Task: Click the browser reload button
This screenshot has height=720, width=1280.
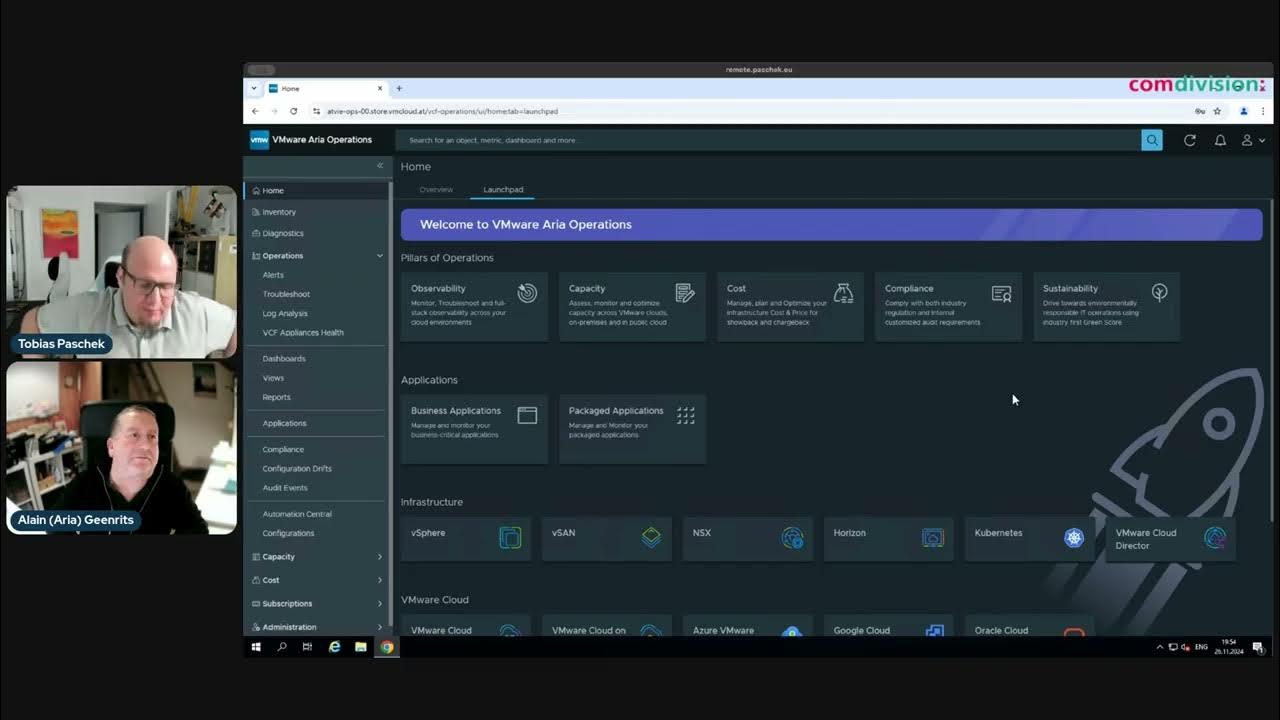Action: pyautogui.click(x=293, y=111)
